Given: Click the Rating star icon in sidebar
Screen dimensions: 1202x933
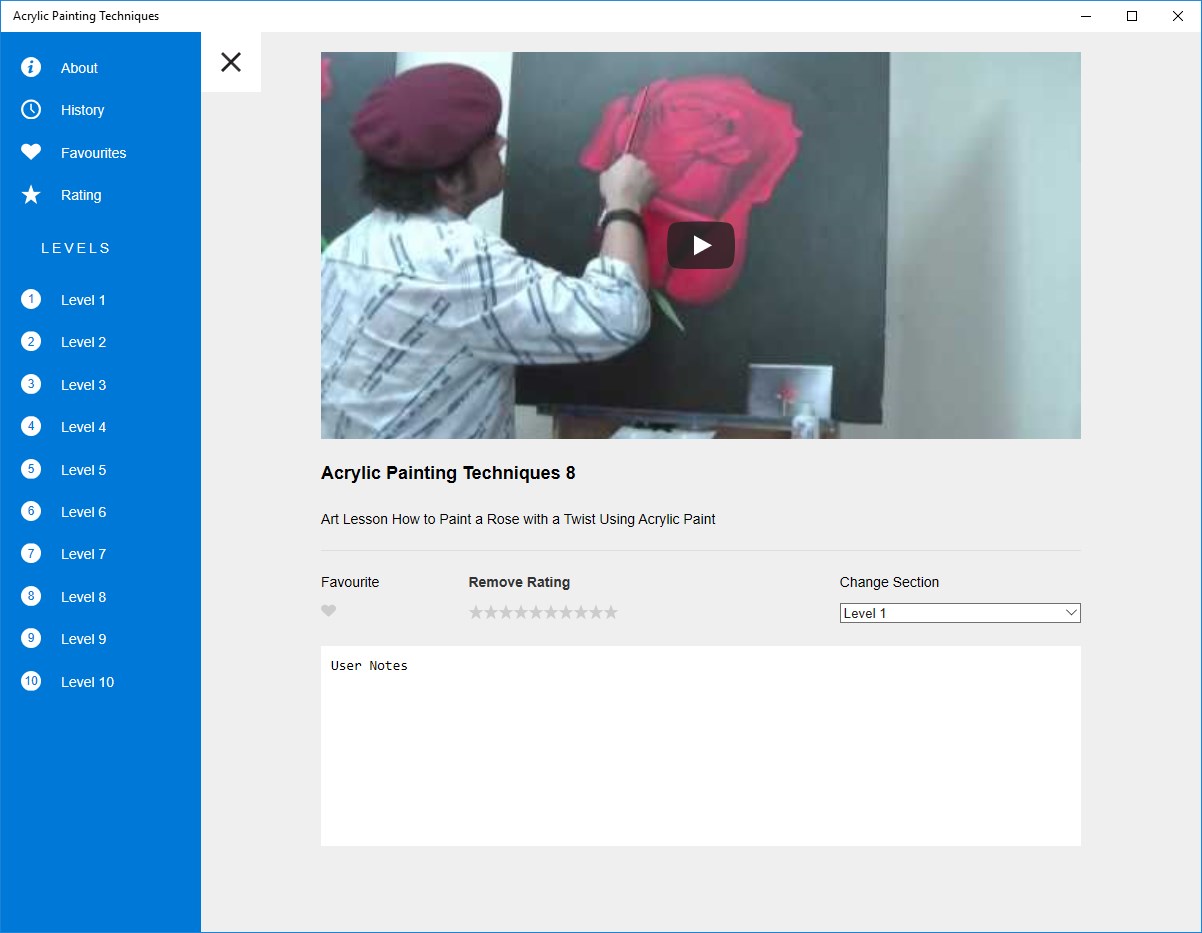Looking at the screenshot, I should pyautogui.click(x=31, y=195).
